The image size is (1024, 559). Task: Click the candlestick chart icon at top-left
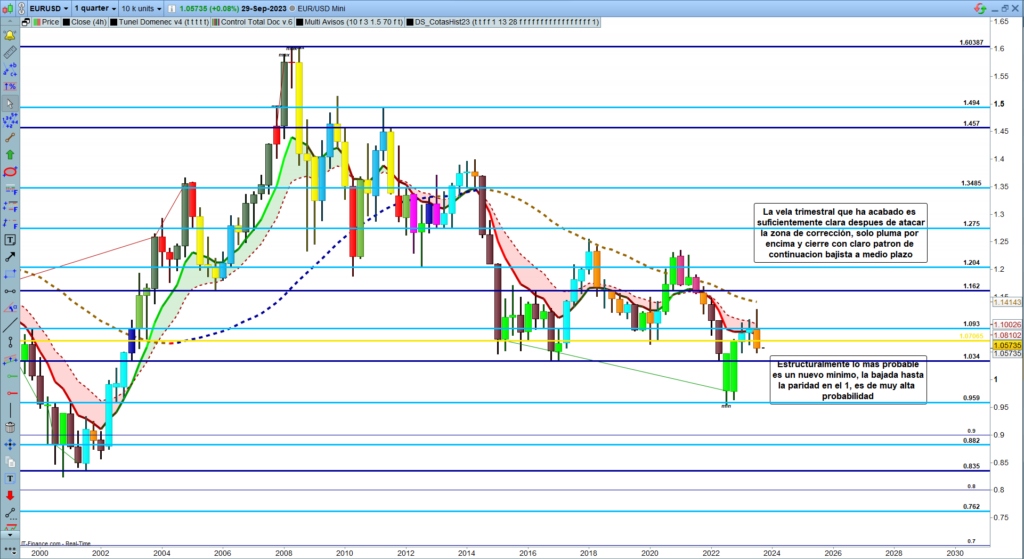click(x=10, y=6)
